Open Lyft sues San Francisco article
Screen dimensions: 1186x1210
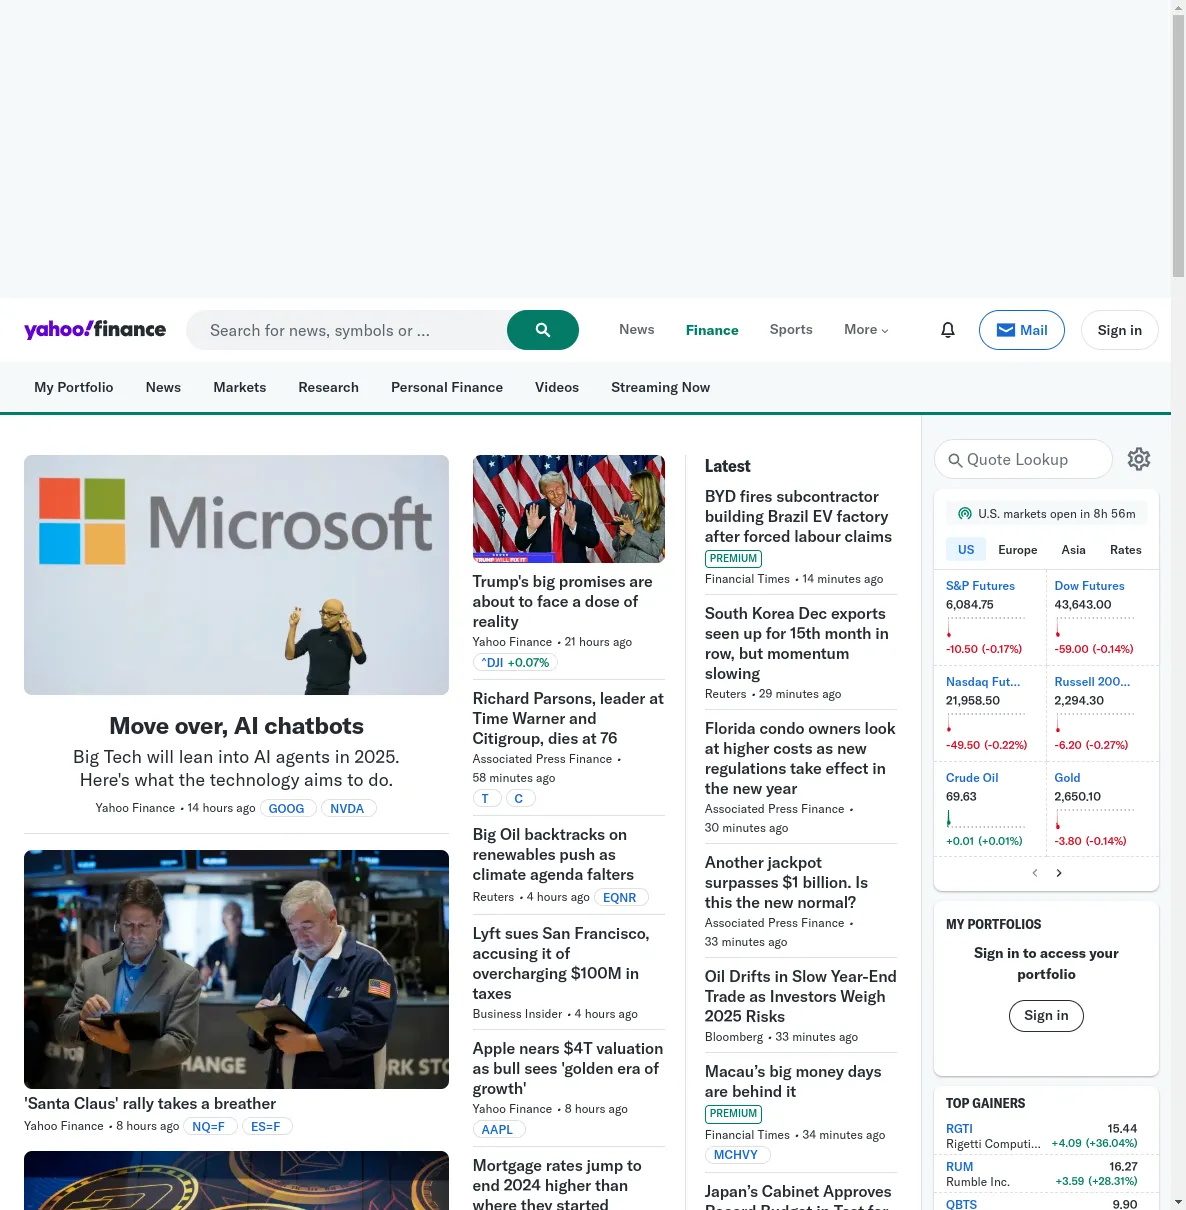(561, 963)
